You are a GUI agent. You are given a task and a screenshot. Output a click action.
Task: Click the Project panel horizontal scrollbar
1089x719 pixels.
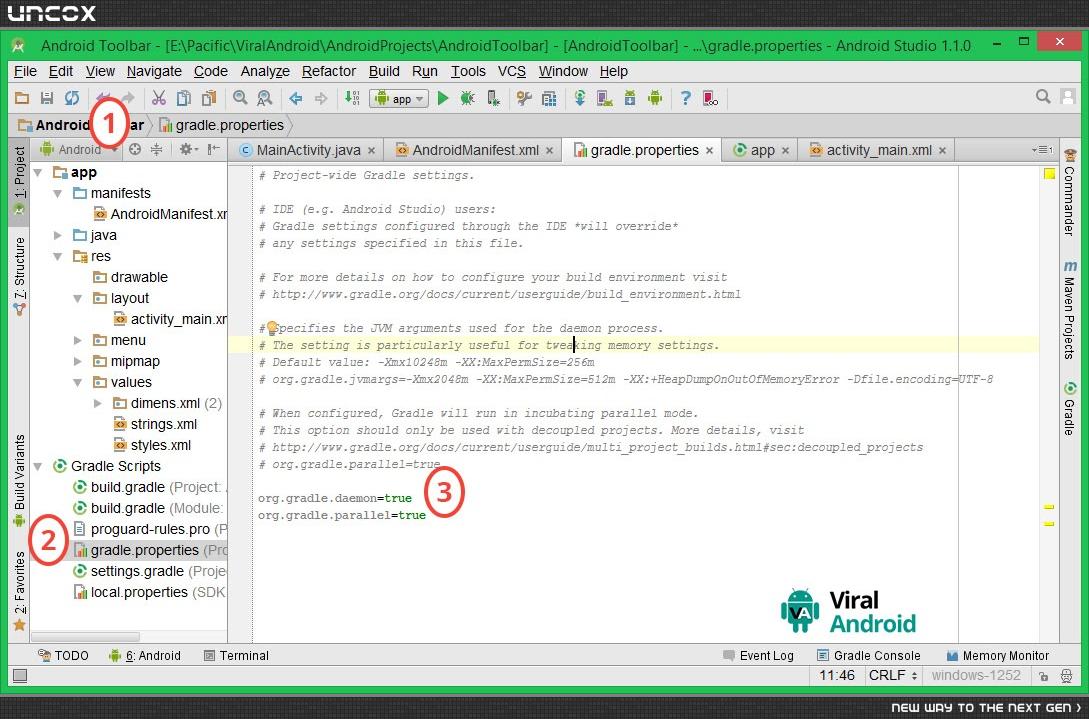pyautogui.click(x=85, y=636)
